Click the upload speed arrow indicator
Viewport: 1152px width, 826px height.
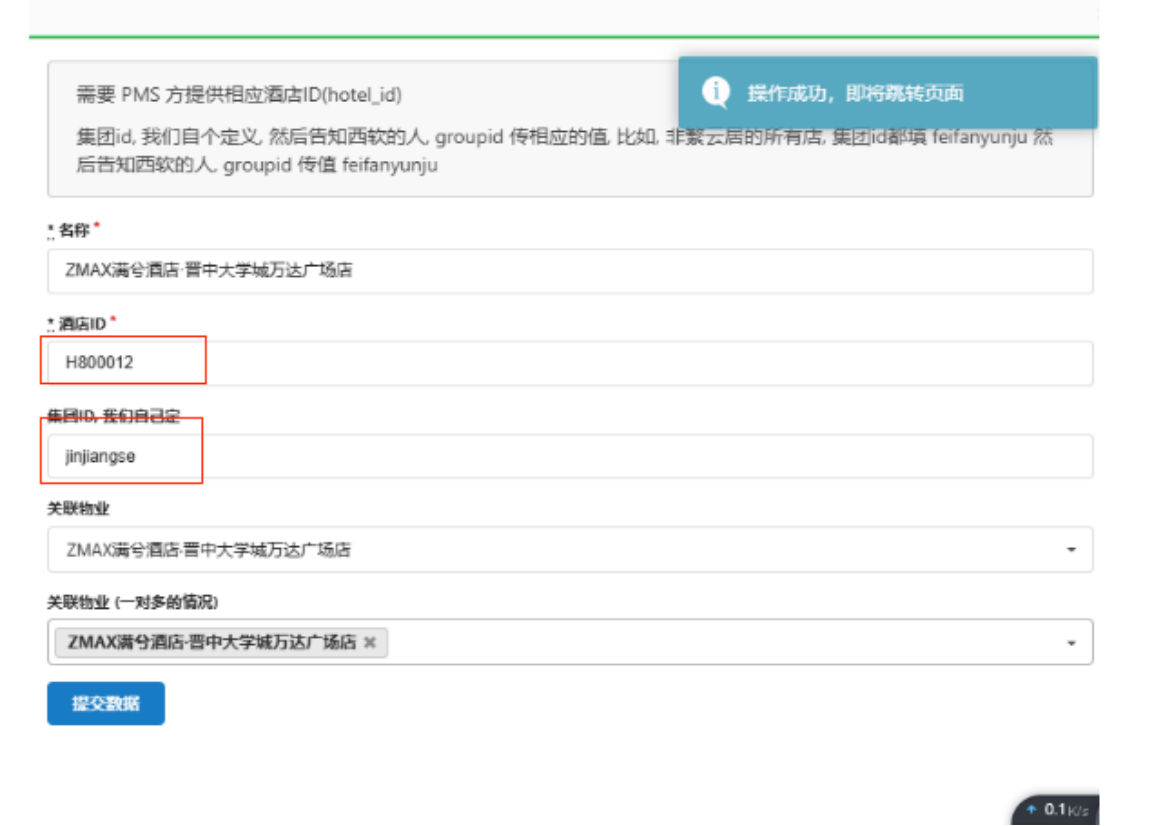(x=1032, y=809)
